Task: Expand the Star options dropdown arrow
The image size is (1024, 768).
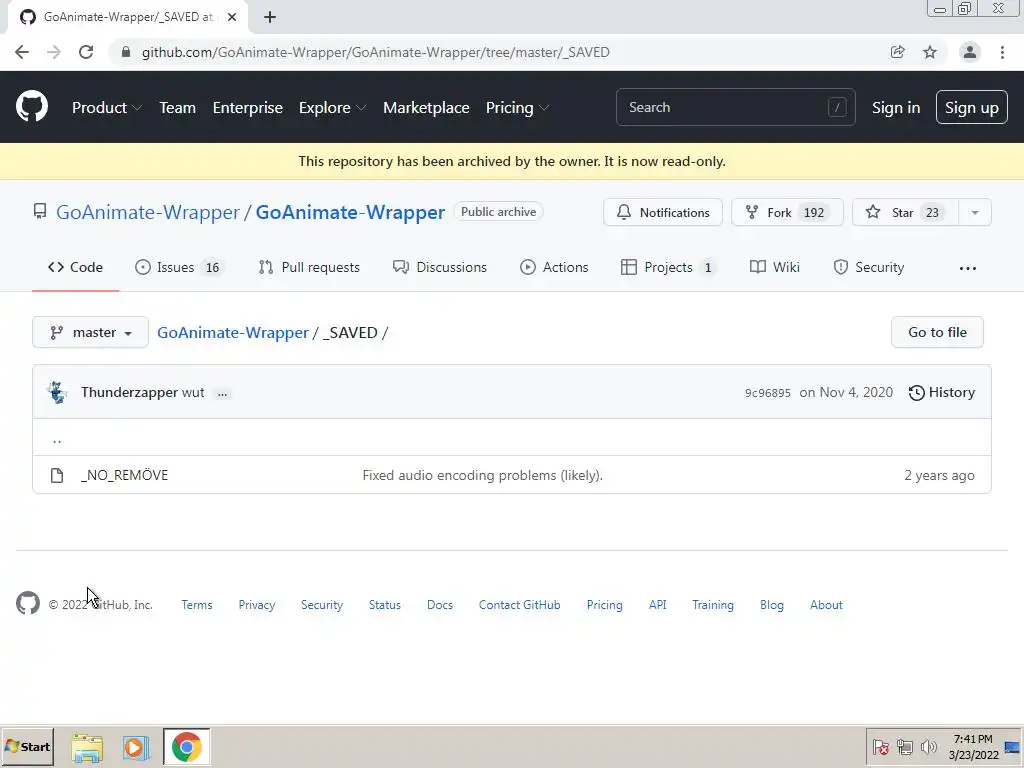Action: point(974,212)
